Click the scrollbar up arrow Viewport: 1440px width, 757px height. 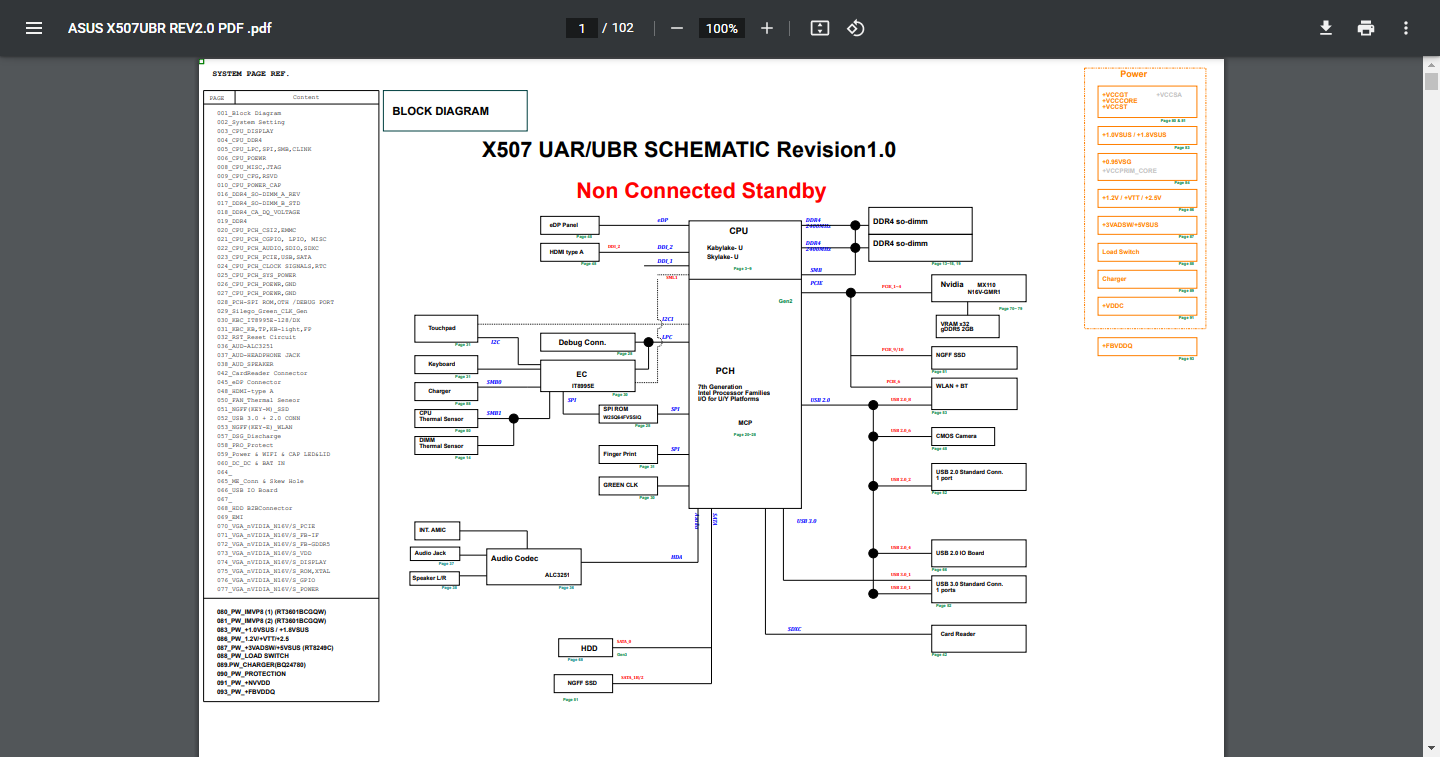click(1432, 63)
